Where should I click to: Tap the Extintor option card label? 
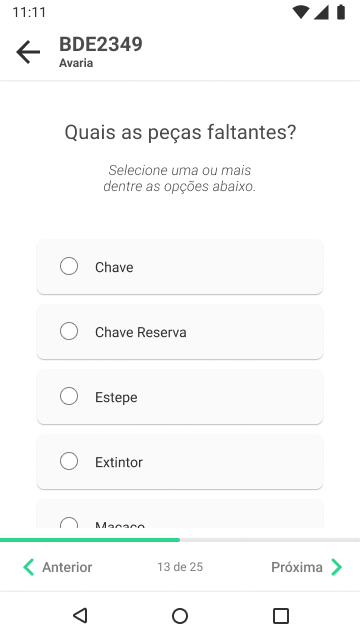[x=119, y=462]
